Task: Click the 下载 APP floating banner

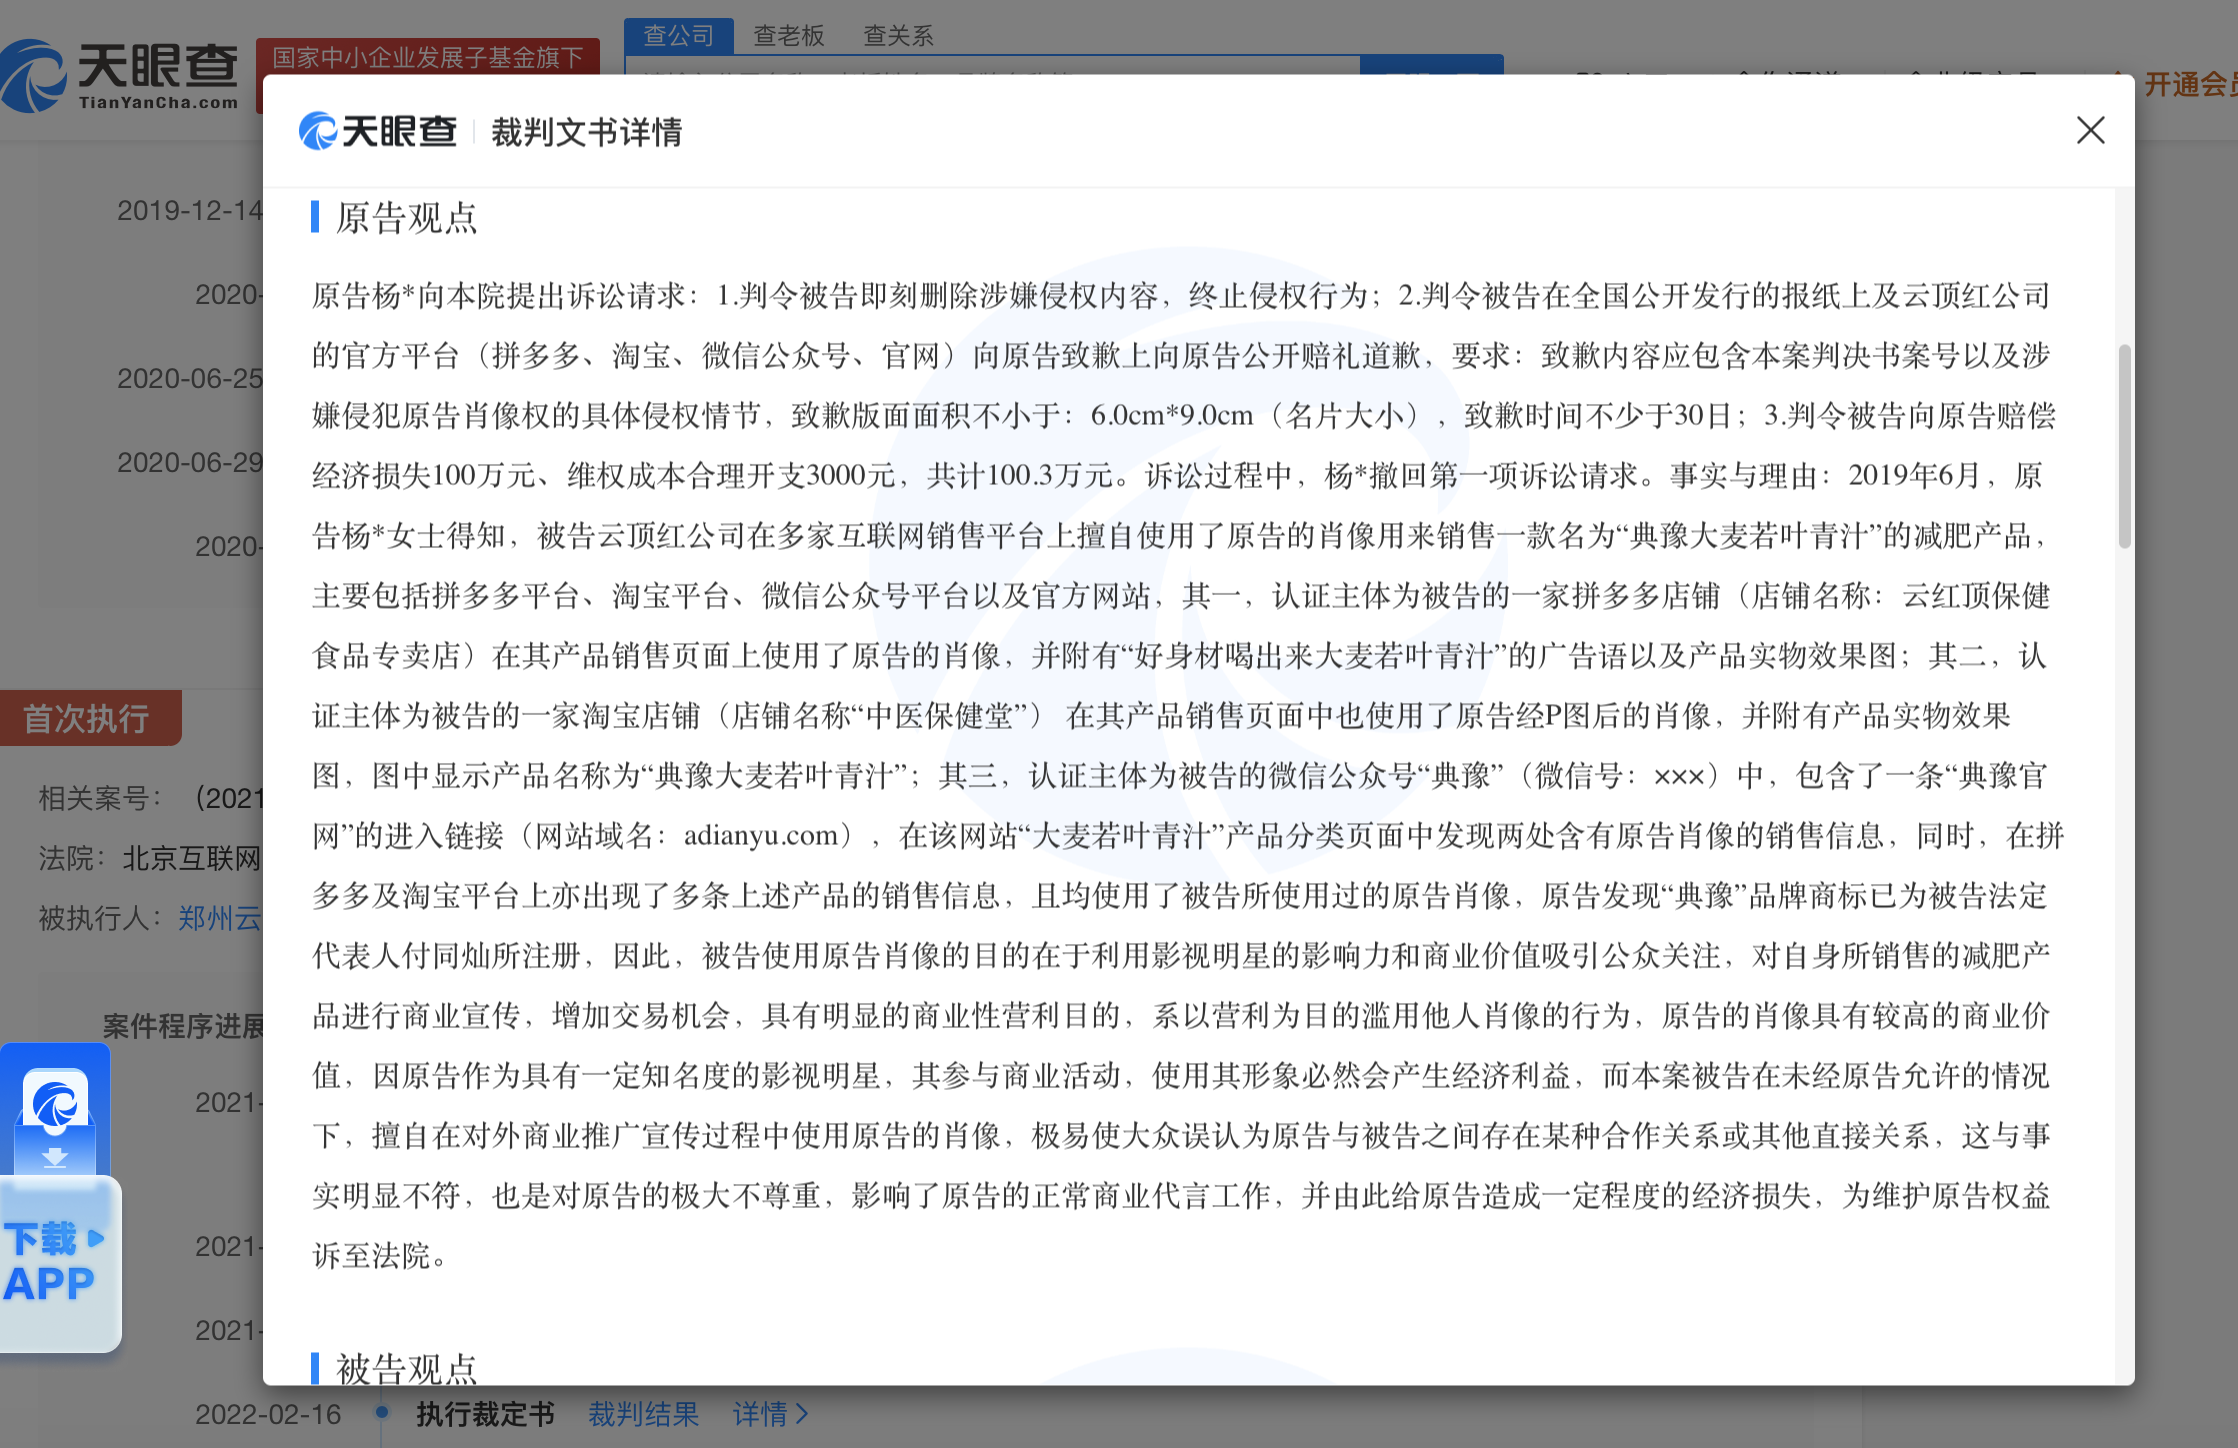Action: [60, 1262]
